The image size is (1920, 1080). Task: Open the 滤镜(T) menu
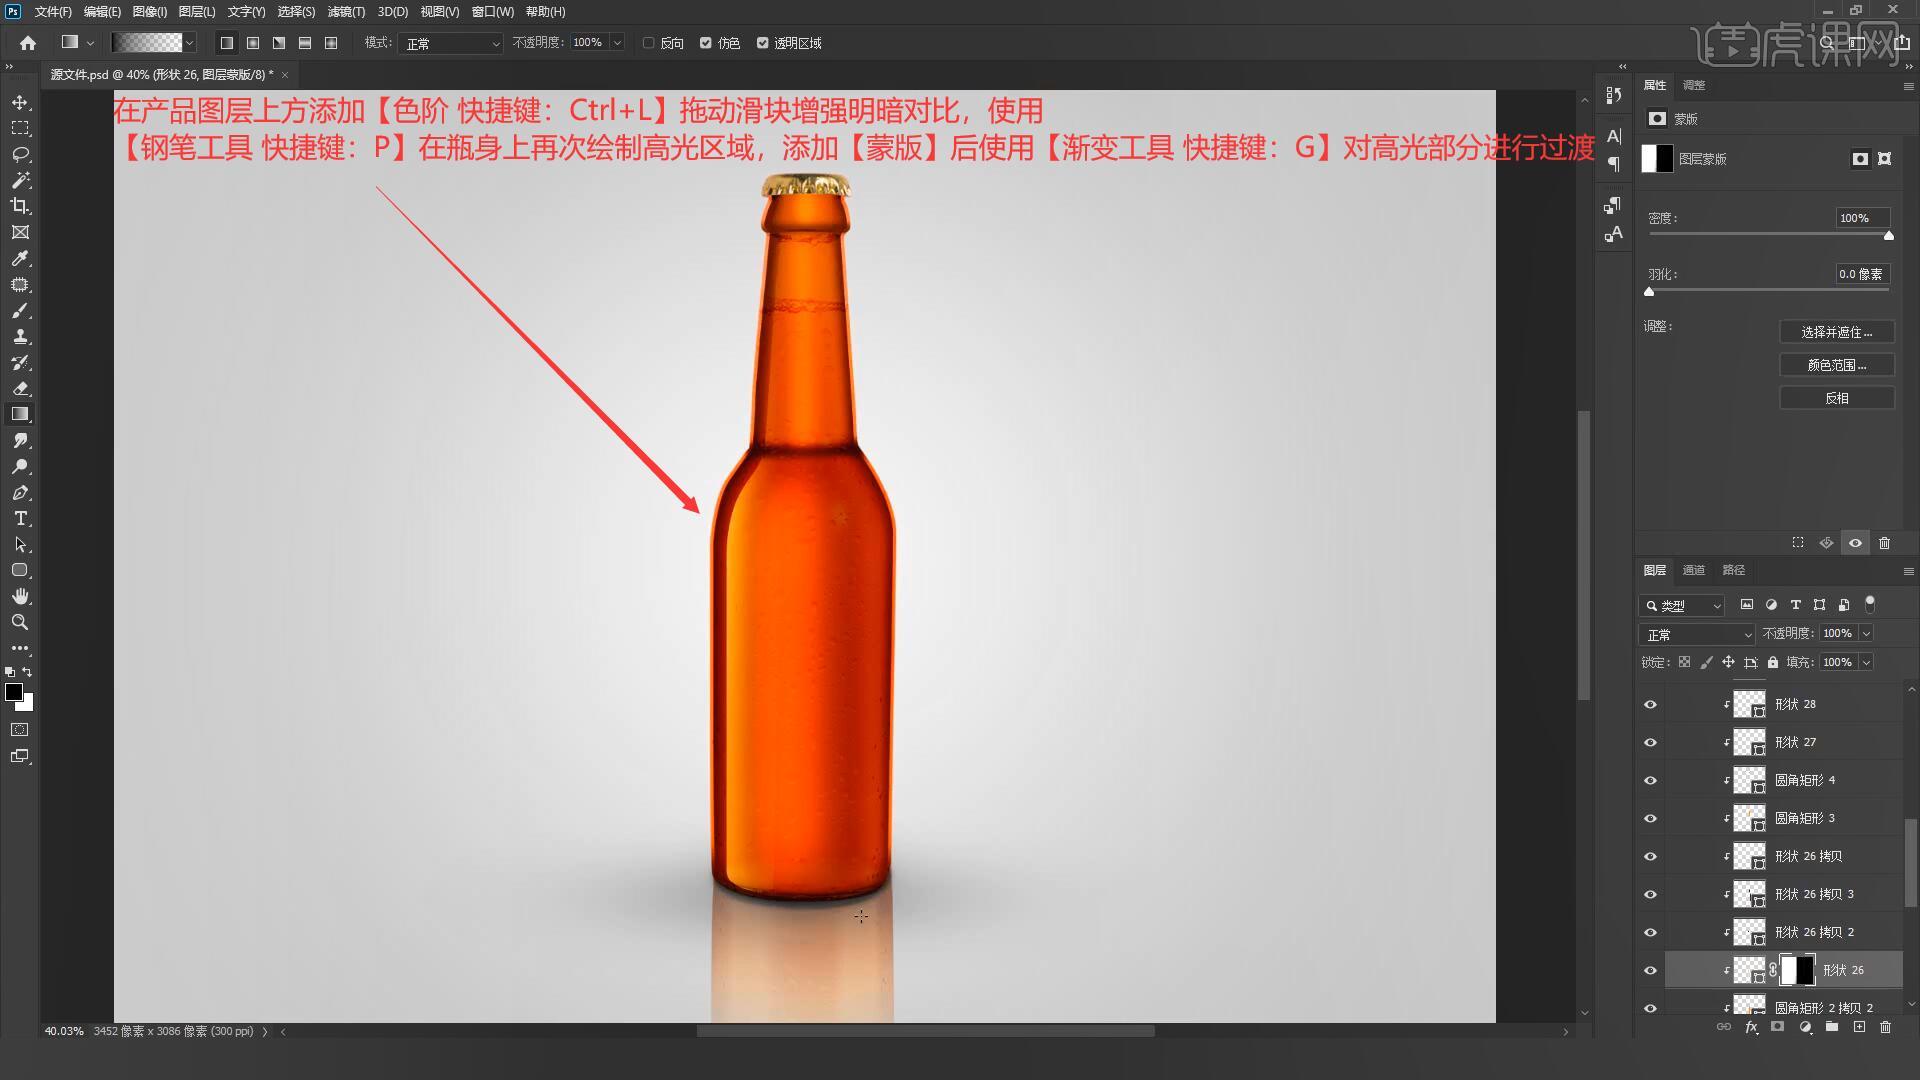pyautogui.click(x=346, y=12)
